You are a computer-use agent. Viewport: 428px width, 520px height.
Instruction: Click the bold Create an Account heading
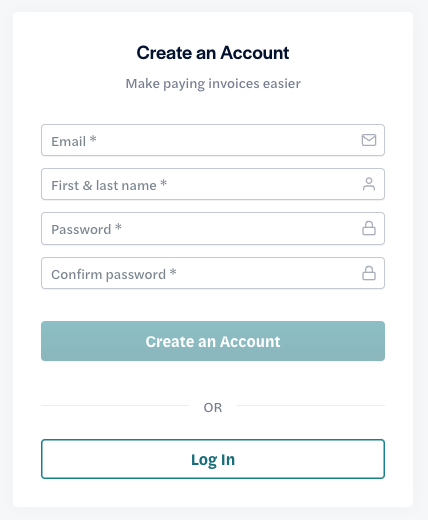[x=213, y=53]
